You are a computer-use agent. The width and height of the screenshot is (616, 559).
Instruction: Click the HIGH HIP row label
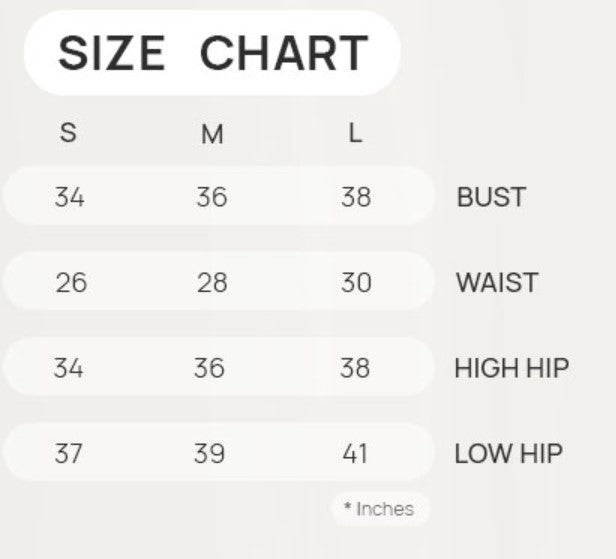click(511, 368)
